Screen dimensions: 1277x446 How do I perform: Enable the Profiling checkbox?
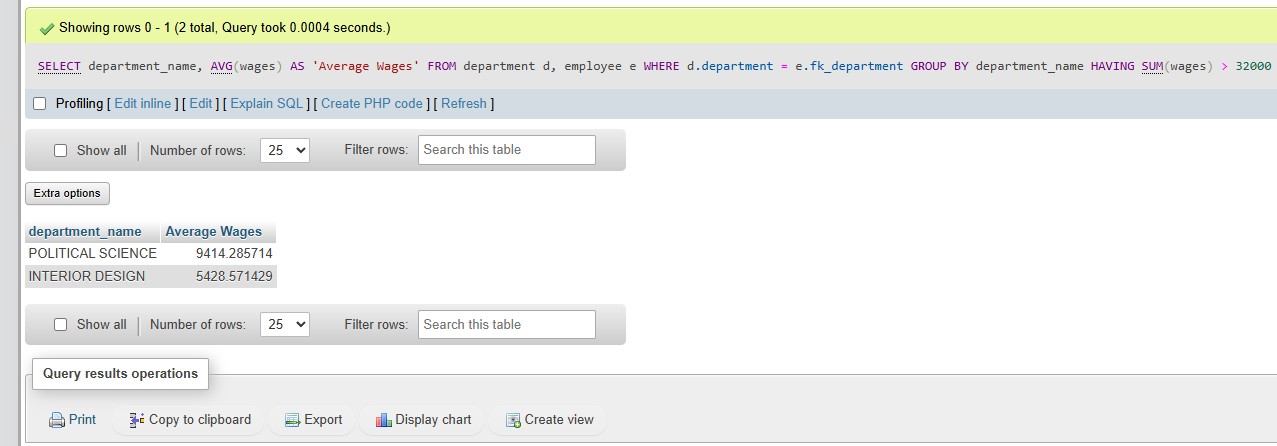tap(40, 103)
